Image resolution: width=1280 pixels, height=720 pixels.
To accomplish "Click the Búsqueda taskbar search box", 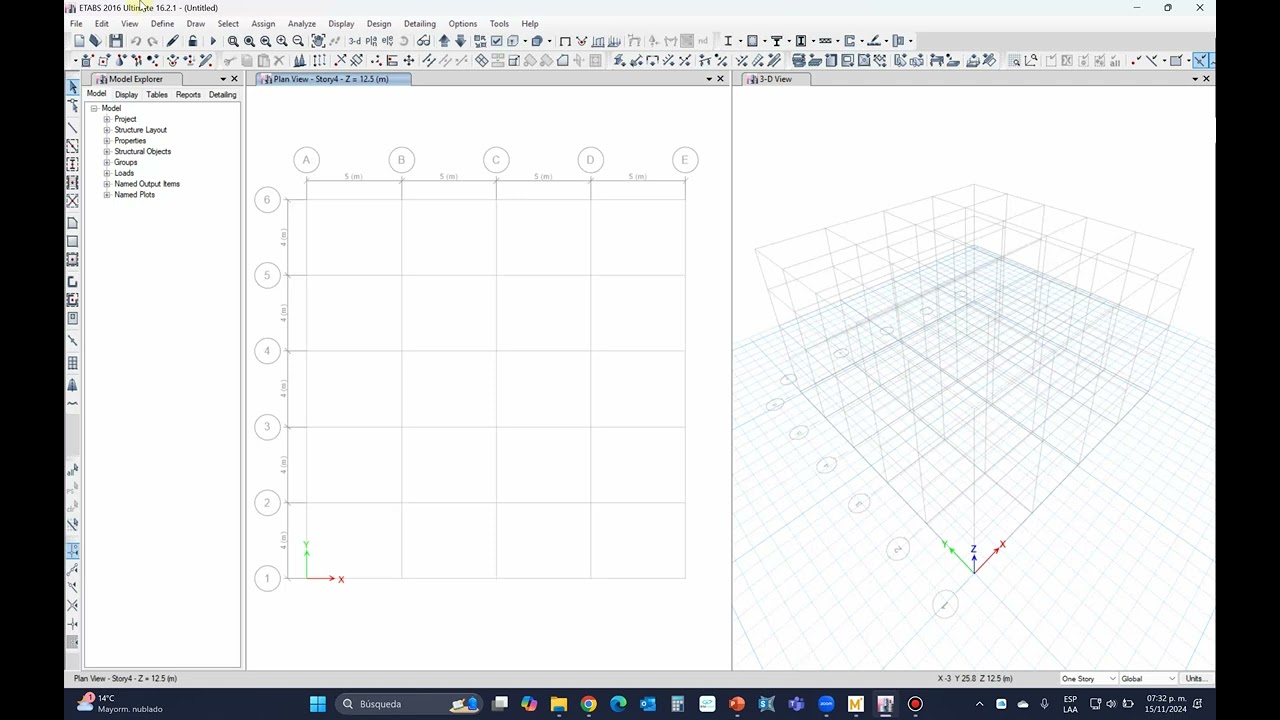I will click(x=409, y=704).
